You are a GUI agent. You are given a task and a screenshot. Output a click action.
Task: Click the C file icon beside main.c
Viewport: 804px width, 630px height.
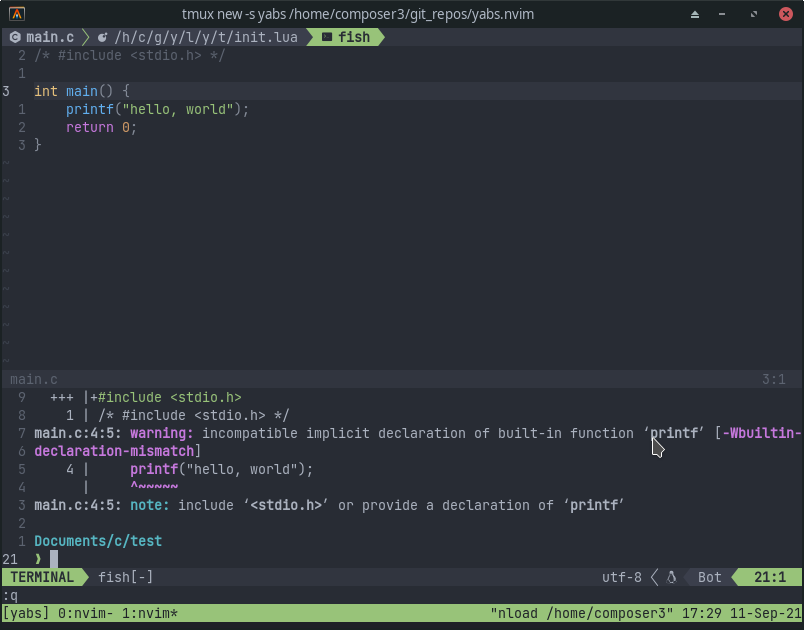pos(15,37)
